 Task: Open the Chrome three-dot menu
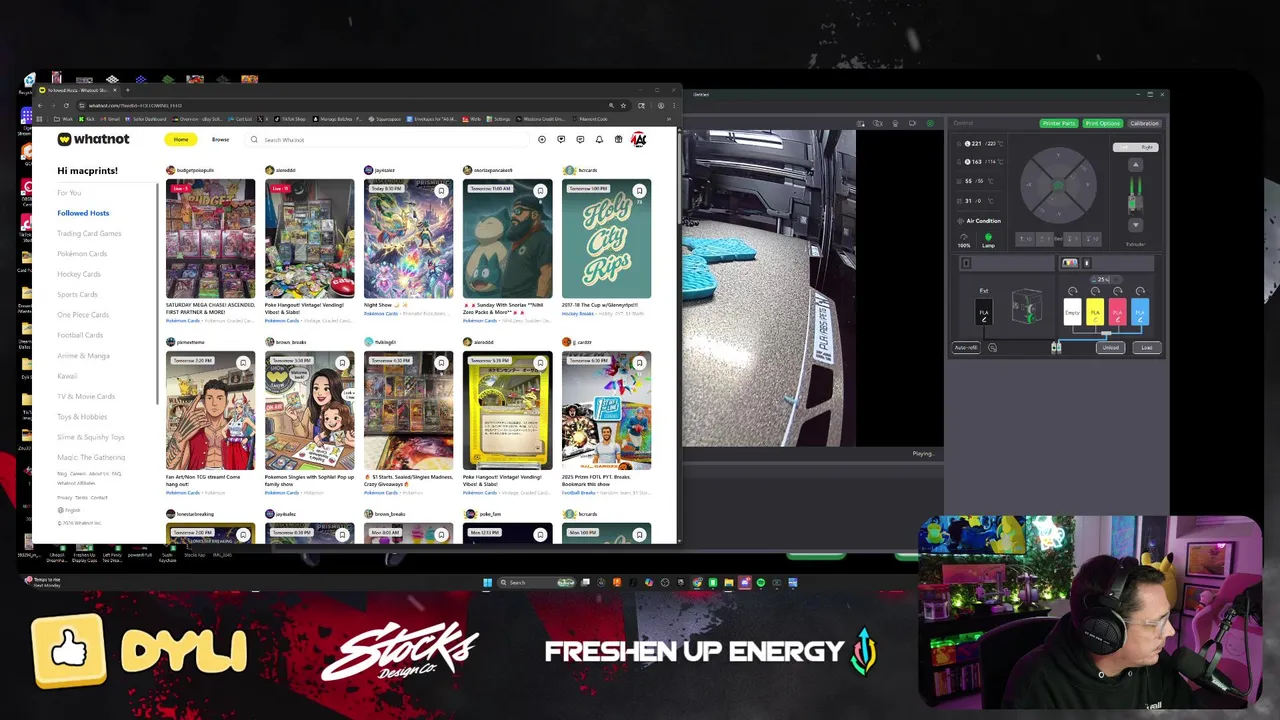(673, 105)
